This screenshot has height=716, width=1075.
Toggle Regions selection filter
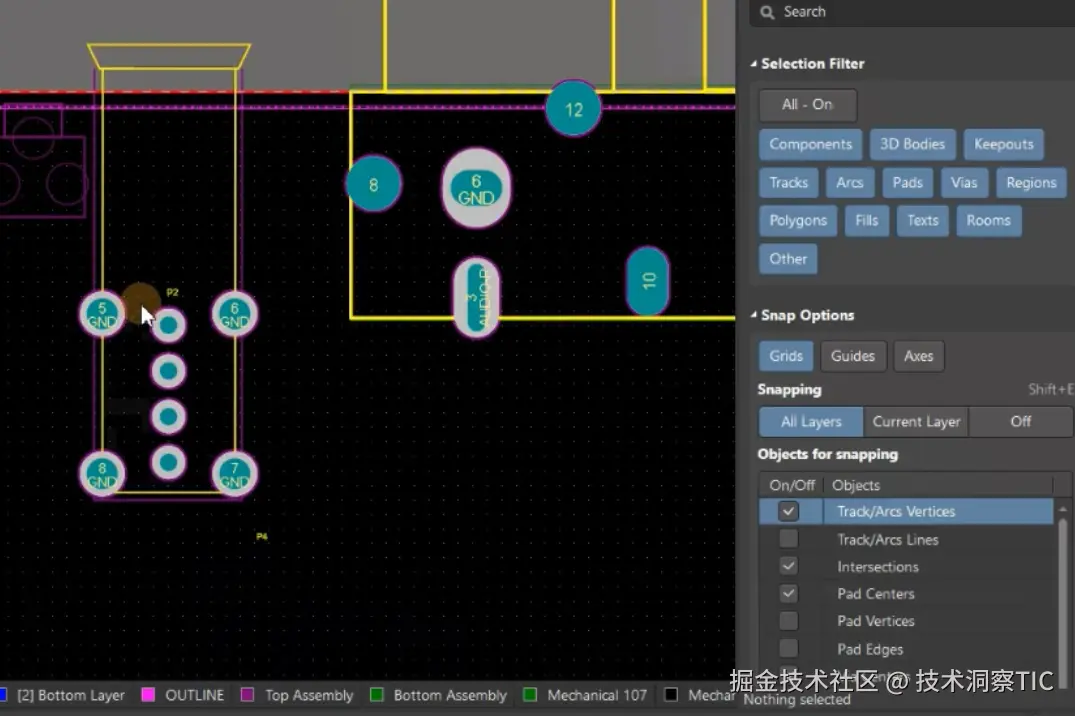coord(1031,183)
